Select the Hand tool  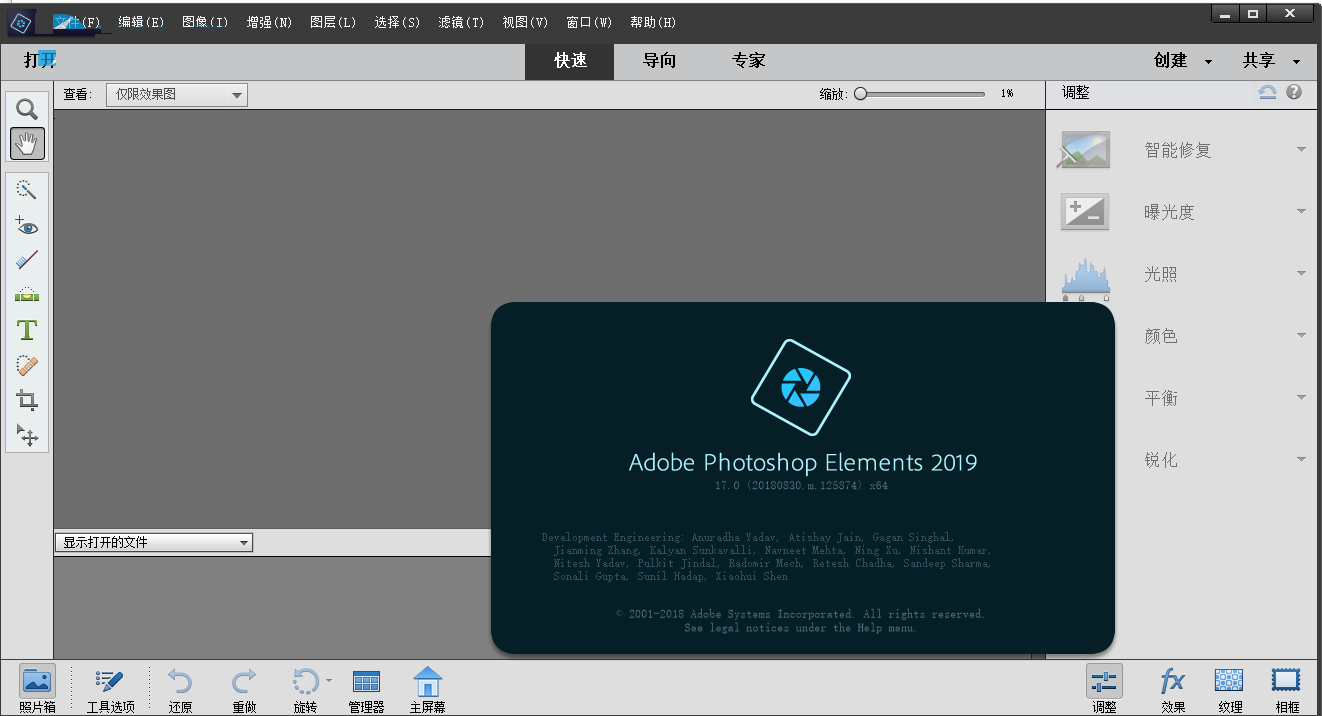(x=27, y=143)
